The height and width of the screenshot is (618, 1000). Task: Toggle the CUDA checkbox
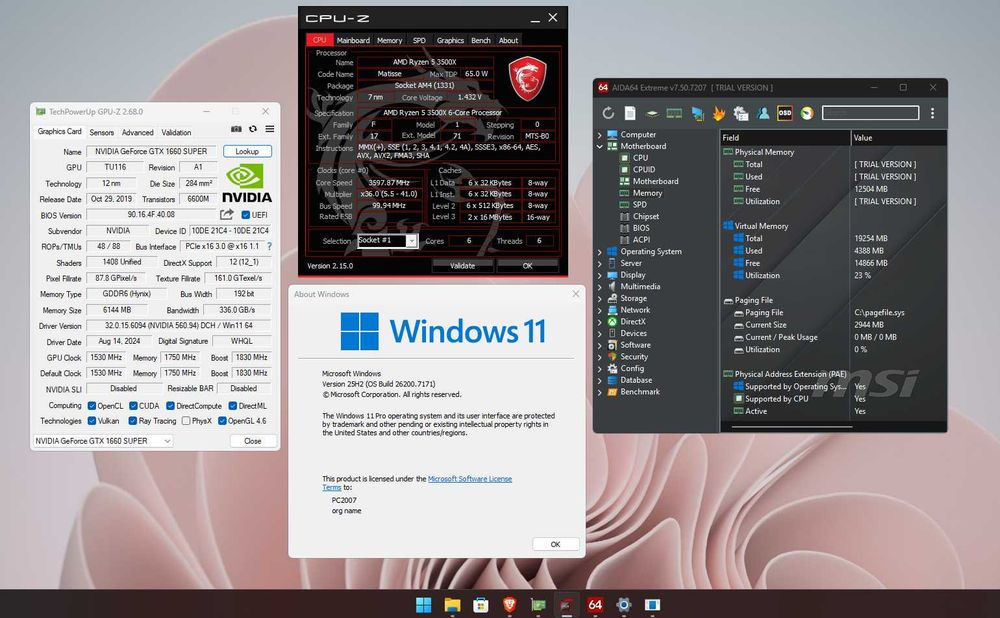(x=133, y=406)
